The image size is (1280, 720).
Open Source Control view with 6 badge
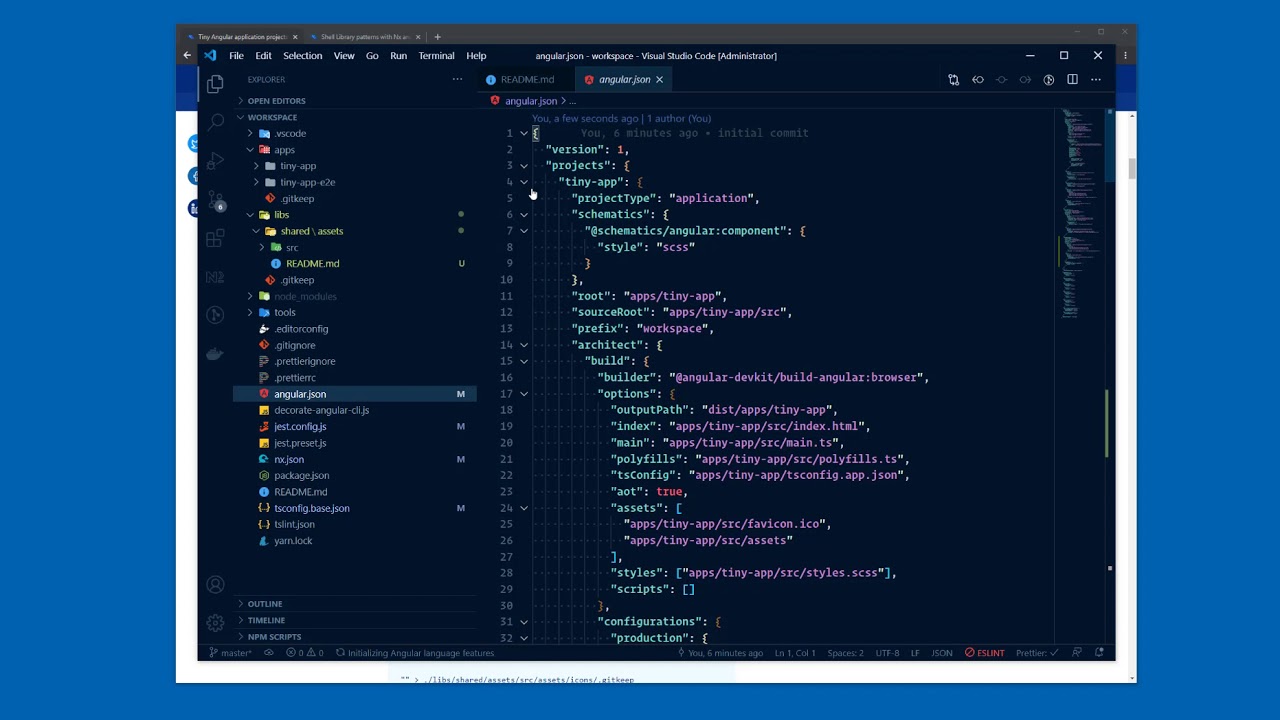(x=215, y=200)
